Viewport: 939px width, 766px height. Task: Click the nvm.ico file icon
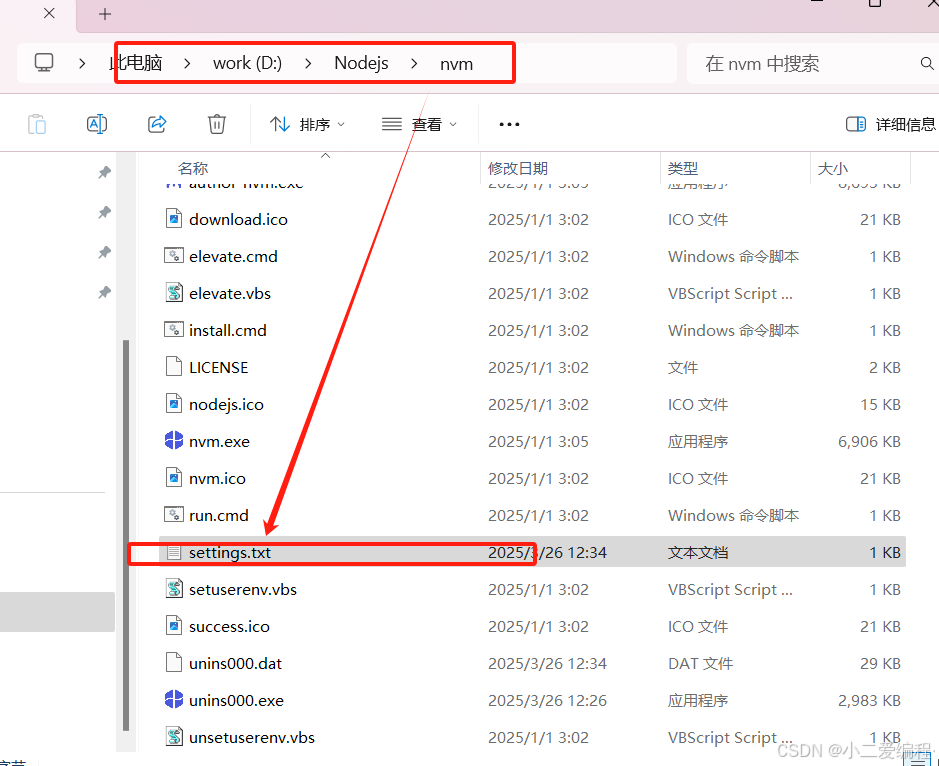(x=174, y=478)
